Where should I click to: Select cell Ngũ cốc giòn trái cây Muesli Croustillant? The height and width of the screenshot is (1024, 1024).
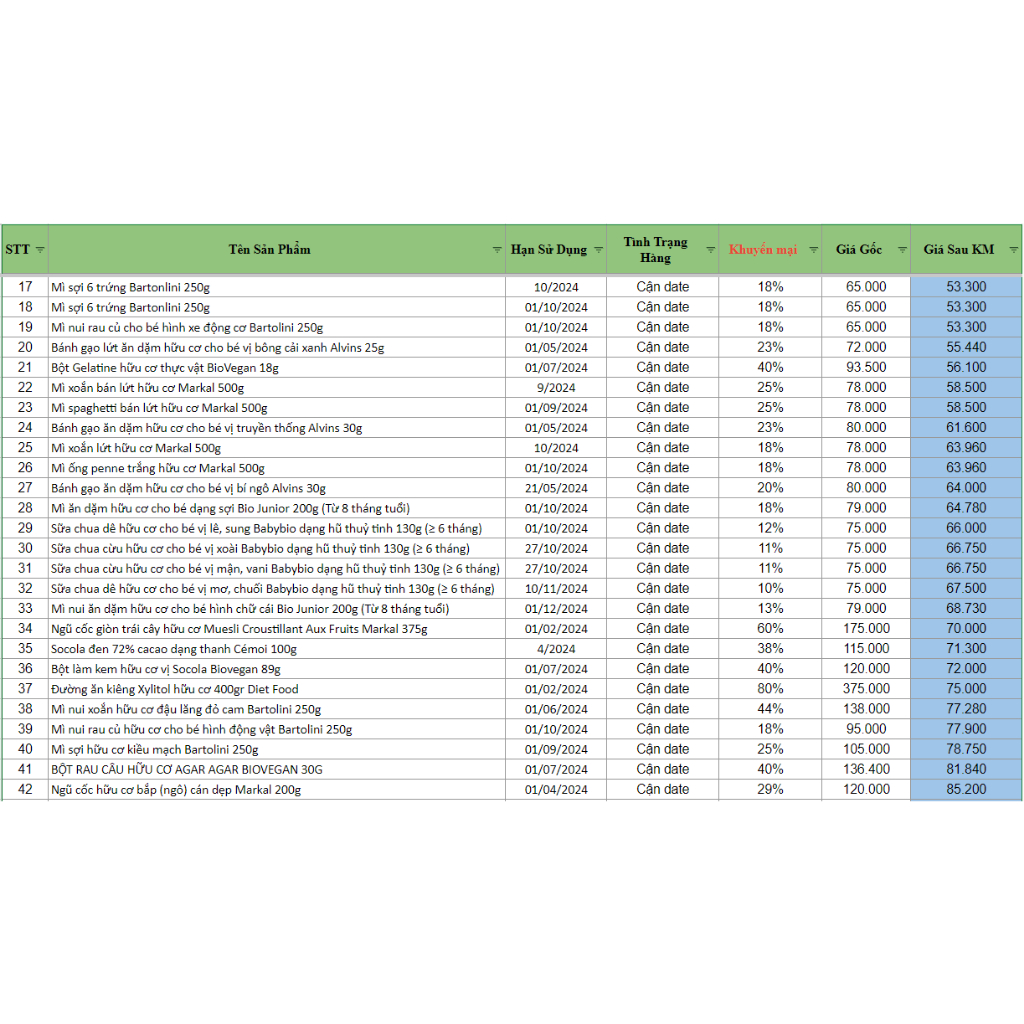(276, 629)
